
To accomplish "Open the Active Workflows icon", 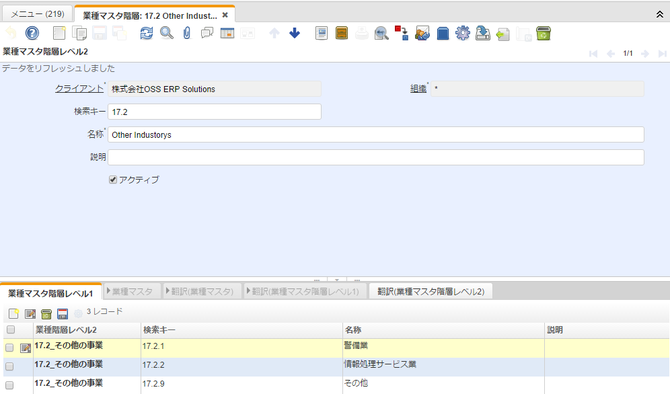I will pos(401,33).
